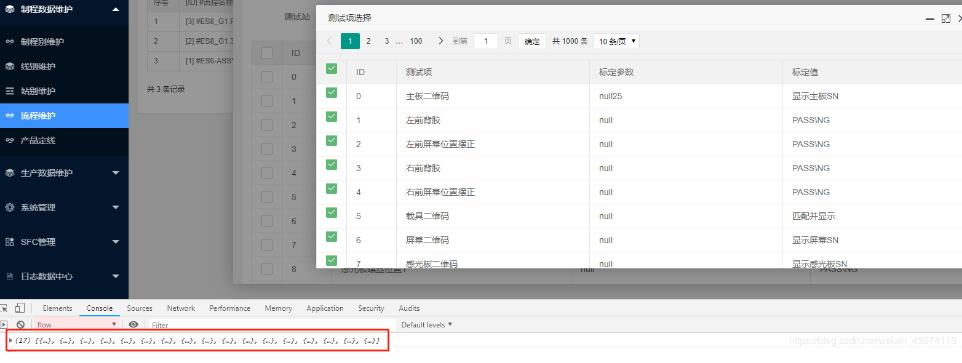Expand the 生产数据维护 sidebar group
The width and height of the screenshot is (962, 363).
point(64,173)
